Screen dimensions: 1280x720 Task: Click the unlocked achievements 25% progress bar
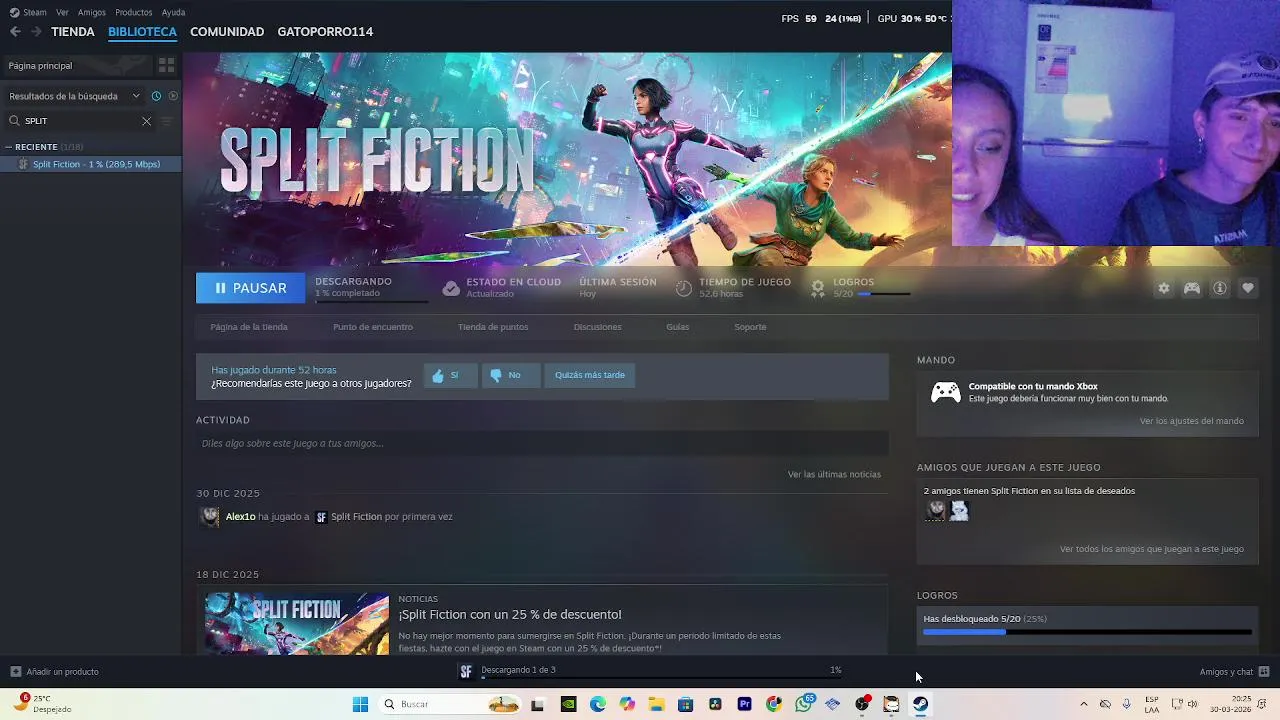point(1087,632)
